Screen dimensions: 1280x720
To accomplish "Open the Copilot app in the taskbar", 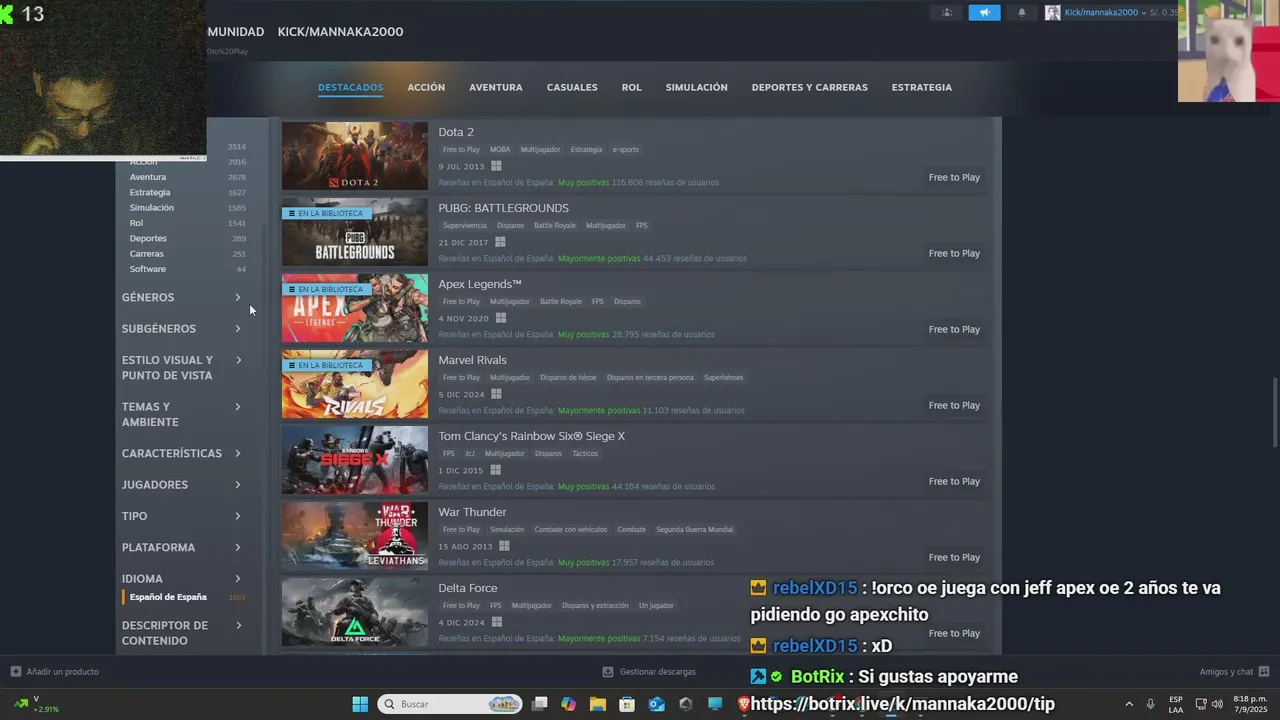I will [x=569, y=704].
